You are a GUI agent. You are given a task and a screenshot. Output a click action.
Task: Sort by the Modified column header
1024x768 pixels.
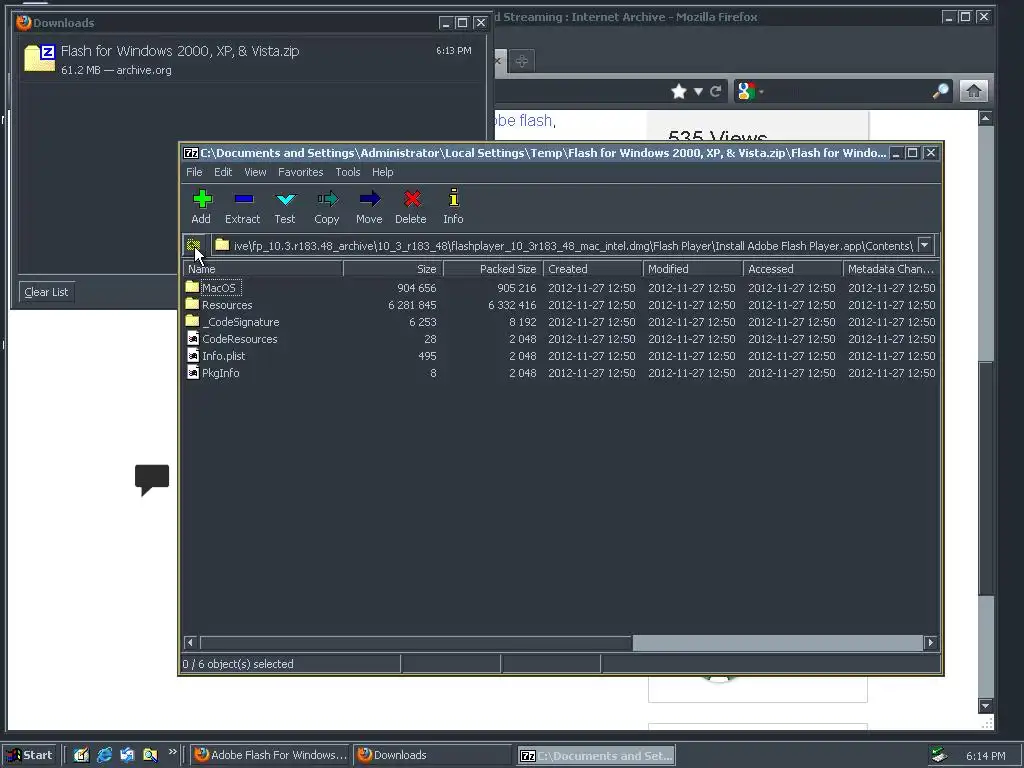693,269
